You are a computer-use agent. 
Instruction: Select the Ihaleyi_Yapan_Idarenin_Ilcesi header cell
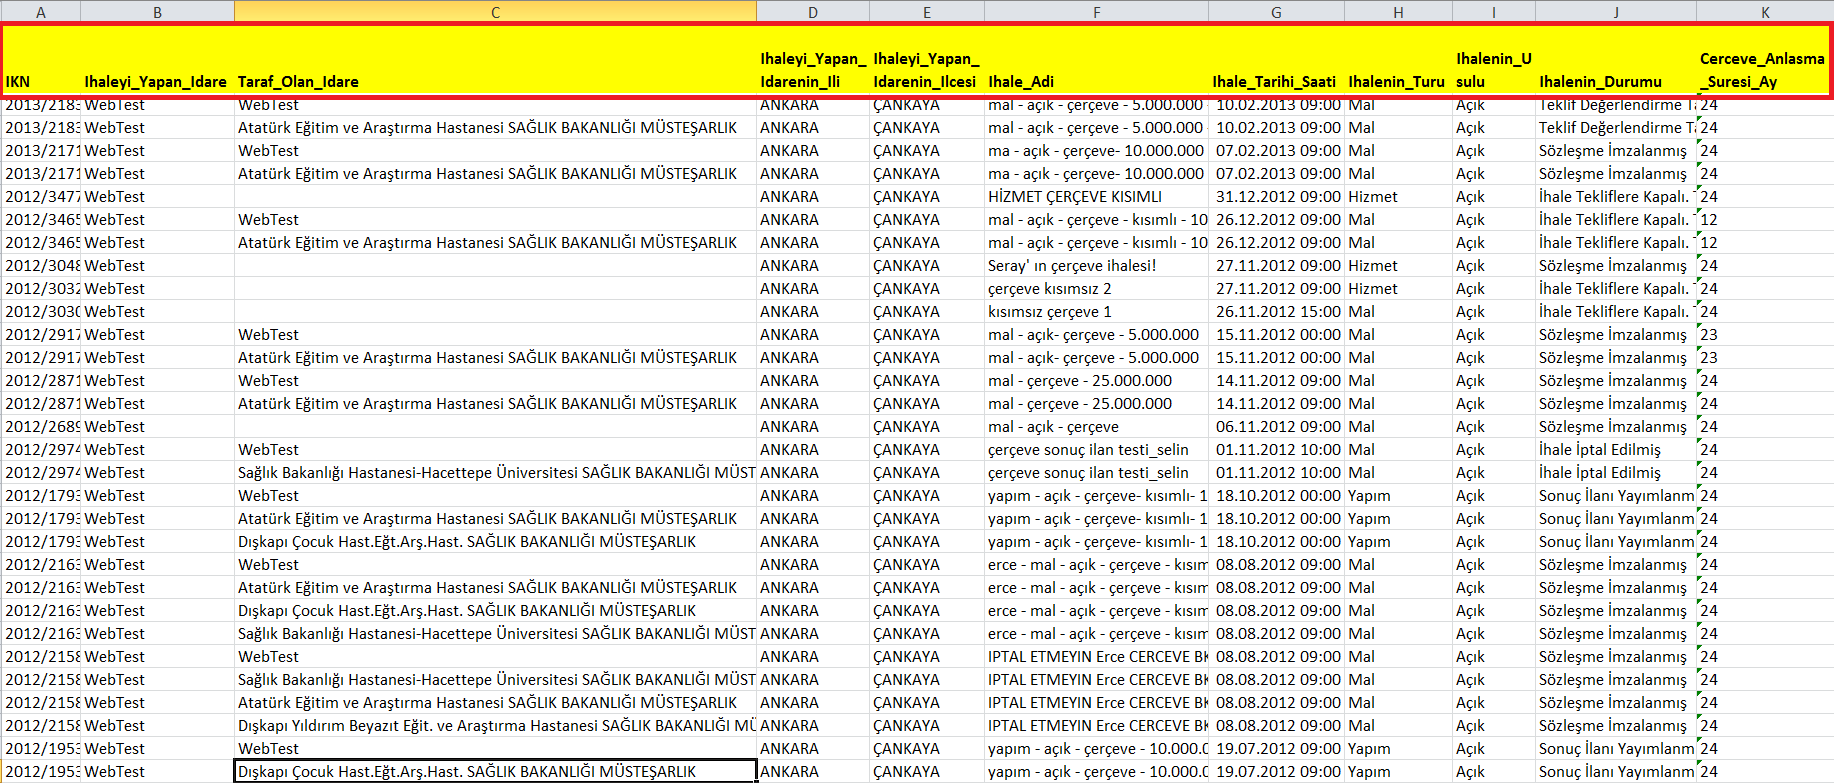pyautogui.click(x=926, y=60)
